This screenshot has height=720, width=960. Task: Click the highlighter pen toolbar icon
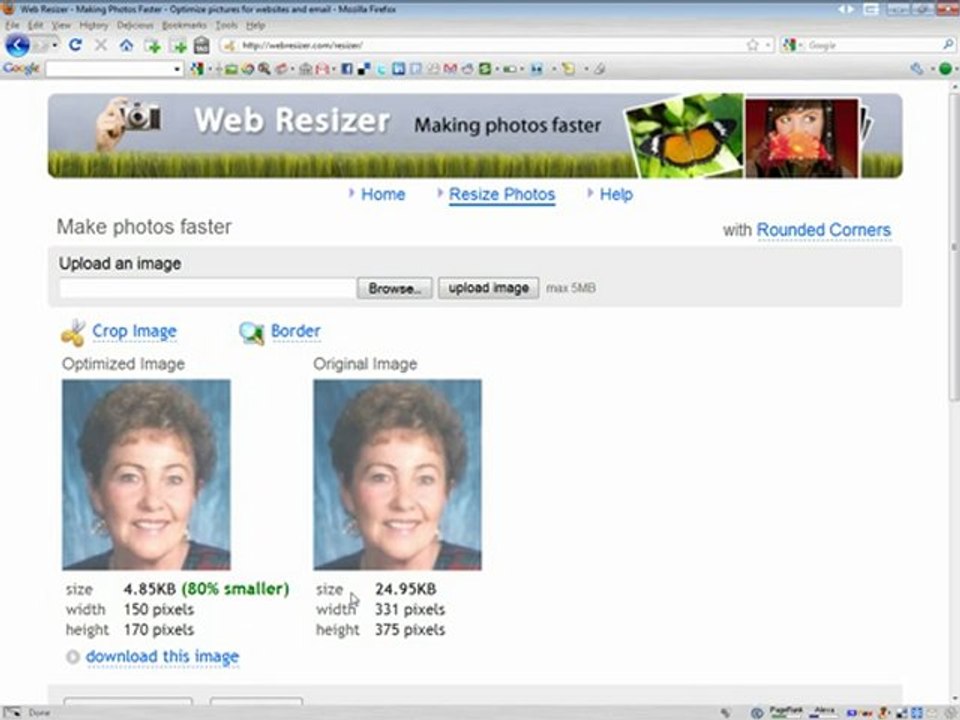(x=600, y=69)
